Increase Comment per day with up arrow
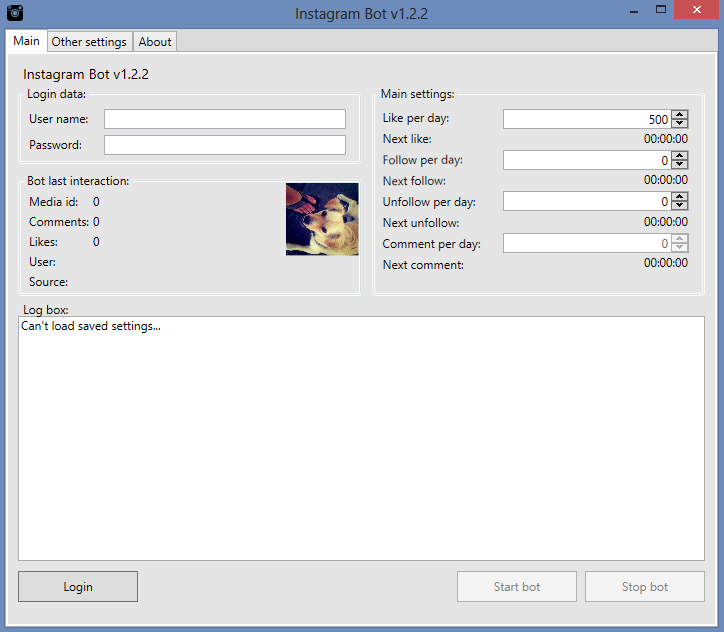724x632 pixels. [x=680, y=238]
